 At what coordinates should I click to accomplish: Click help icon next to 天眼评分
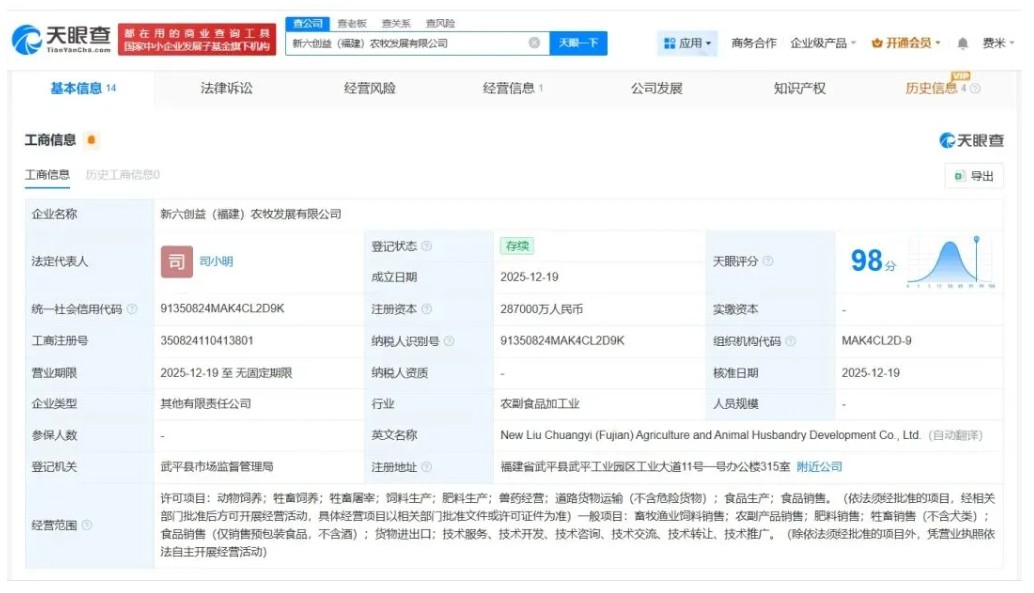click(x=768, y=261)
